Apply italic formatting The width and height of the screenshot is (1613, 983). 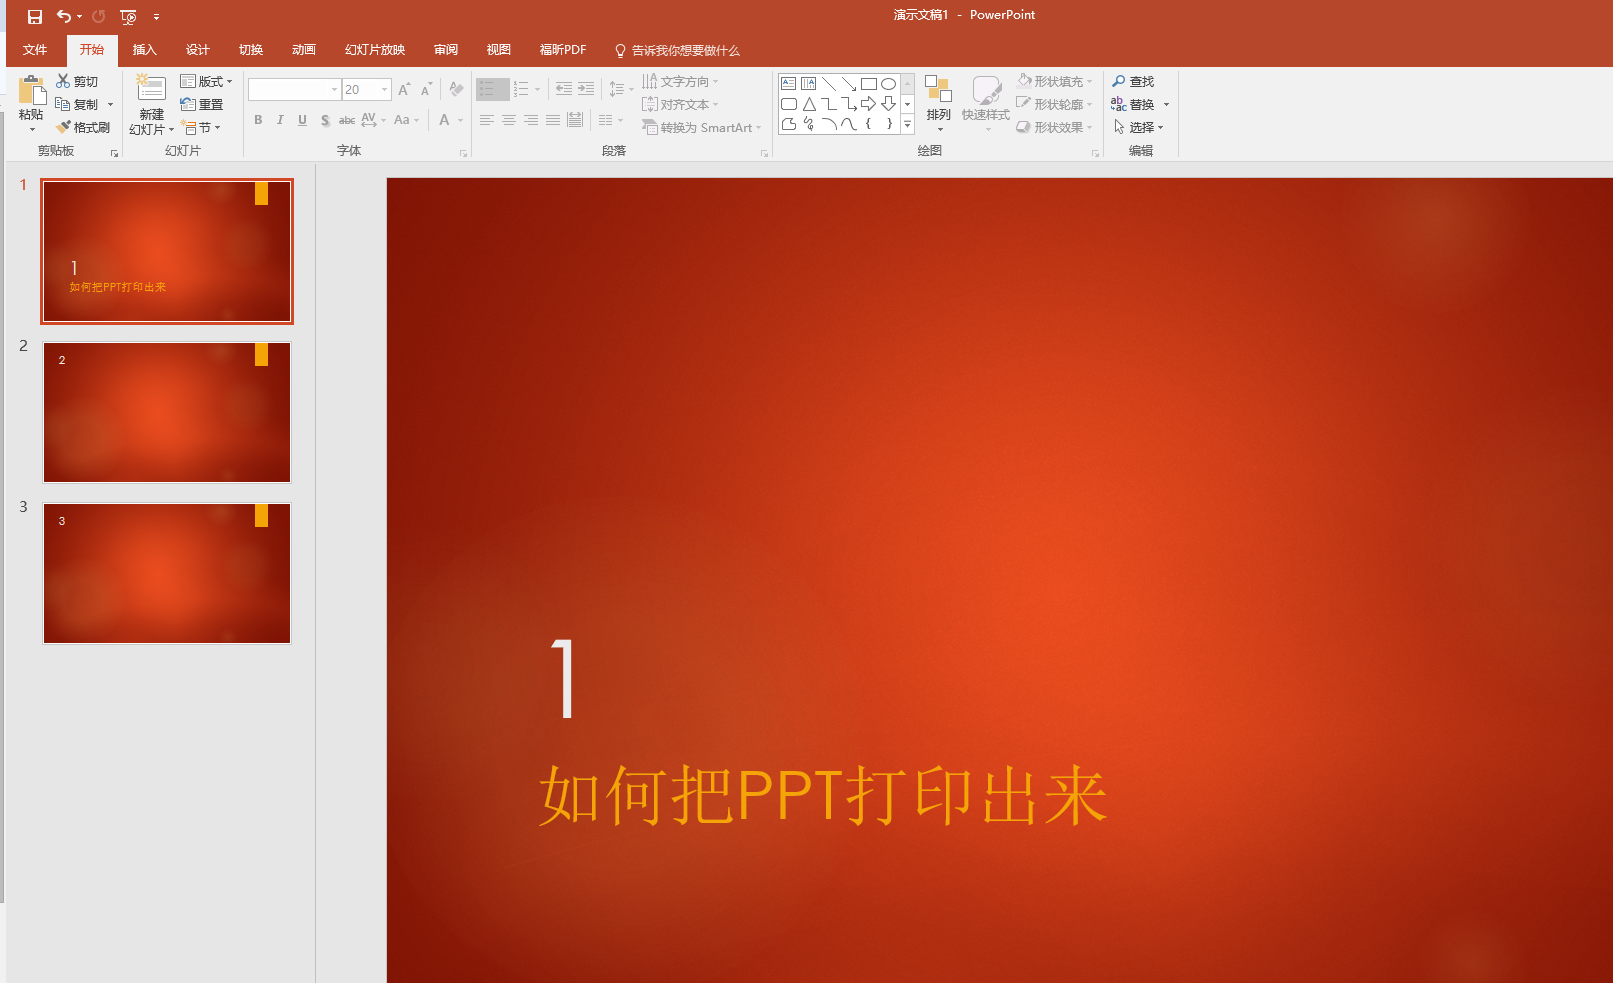279,120
